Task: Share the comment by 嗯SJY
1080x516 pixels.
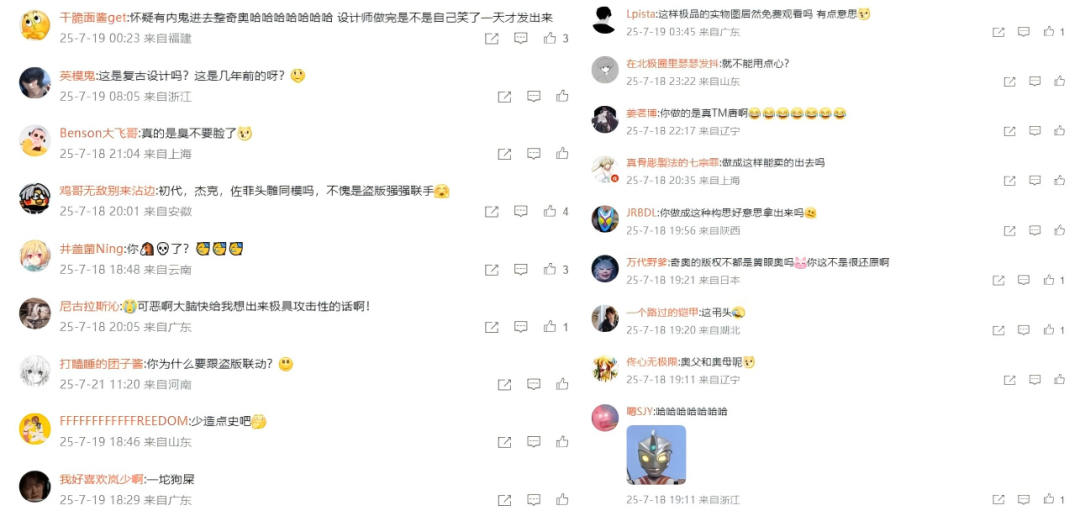Action: pos(998,498)
